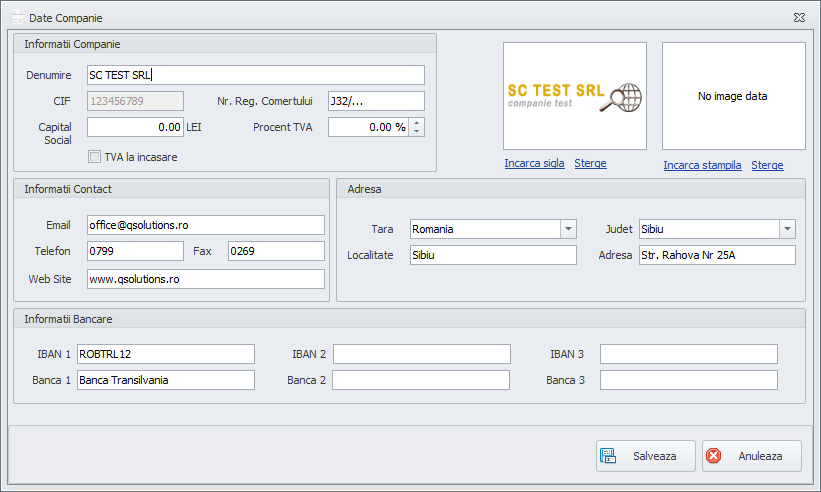Click the Incarca stampila link

point(703,165)
